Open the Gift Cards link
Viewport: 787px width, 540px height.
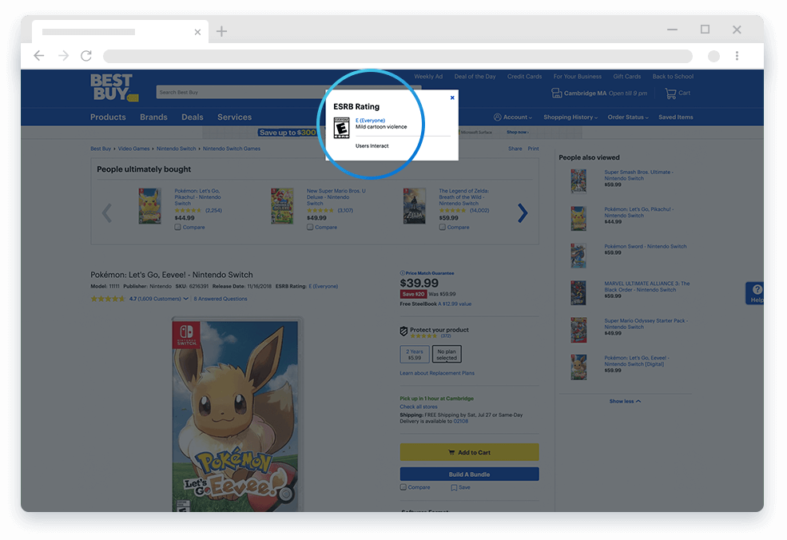tap(627, 76)
